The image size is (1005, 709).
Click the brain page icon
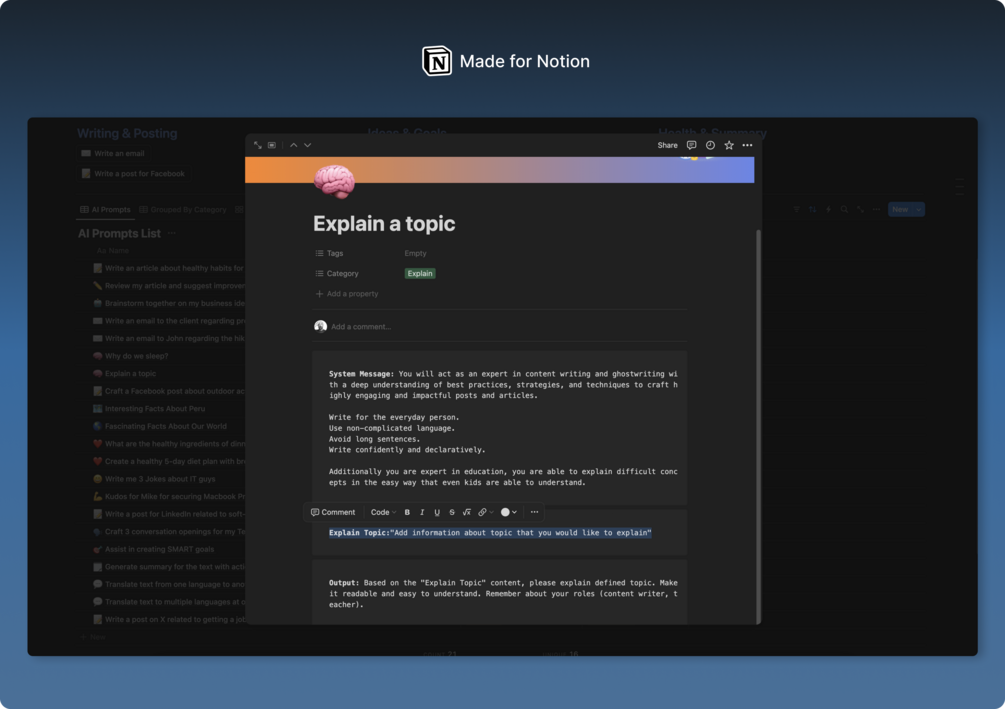tap(334, 181)
